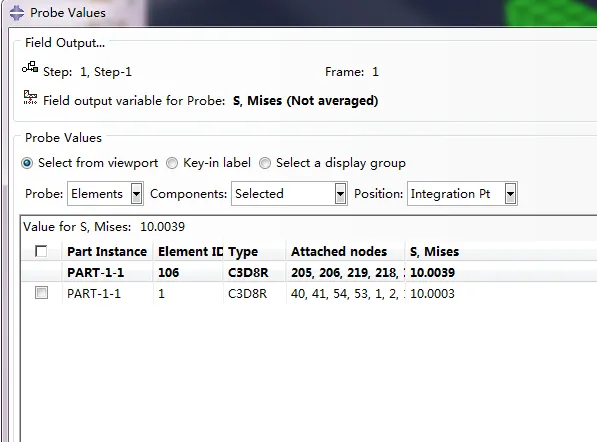Image resolution: width=597 pixels, height=442 pixels.
Task: Open the Field Output... dialog
Action: tap(65, 43)
